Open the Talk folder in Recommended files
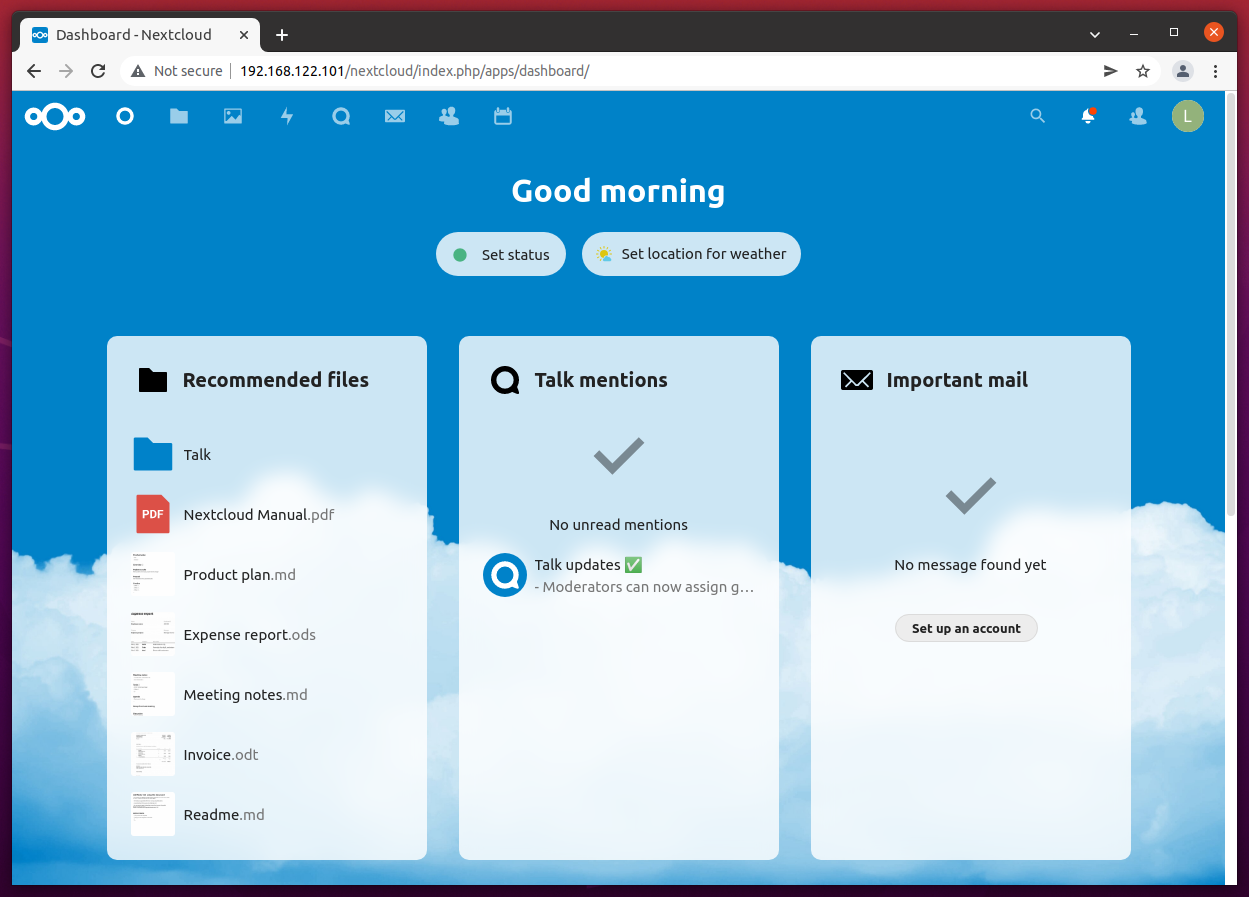This screenshot has width=1249, height=897. (x=267, y=455)
